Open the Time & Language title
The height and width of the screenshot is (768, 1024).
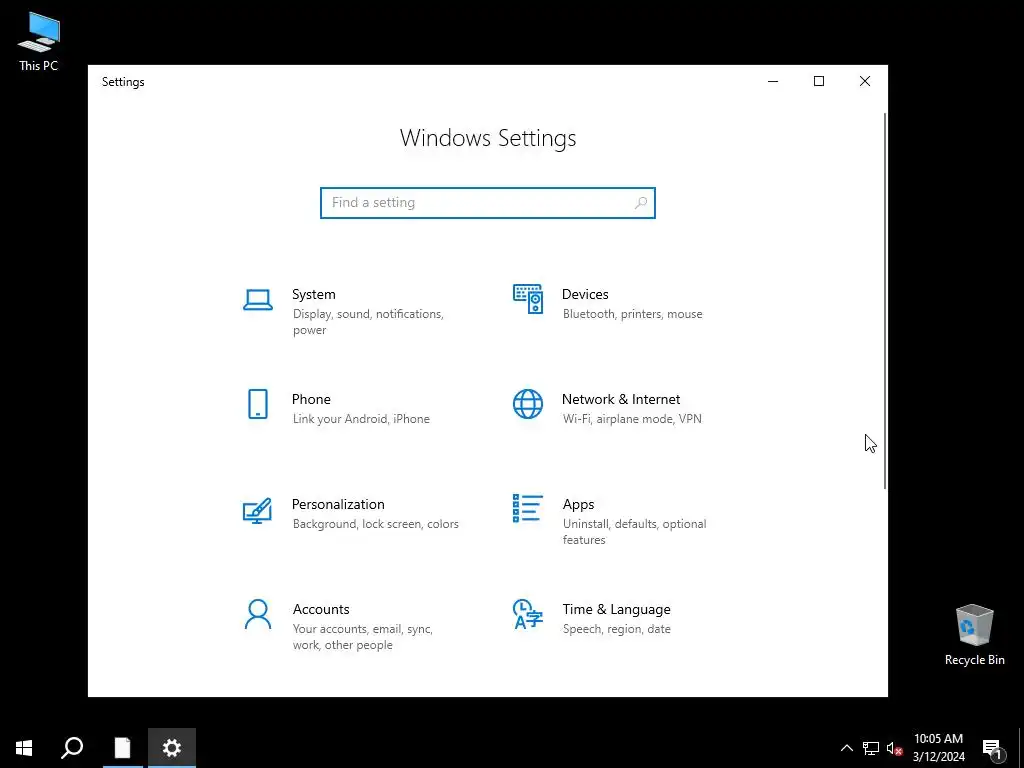(616, 609)
